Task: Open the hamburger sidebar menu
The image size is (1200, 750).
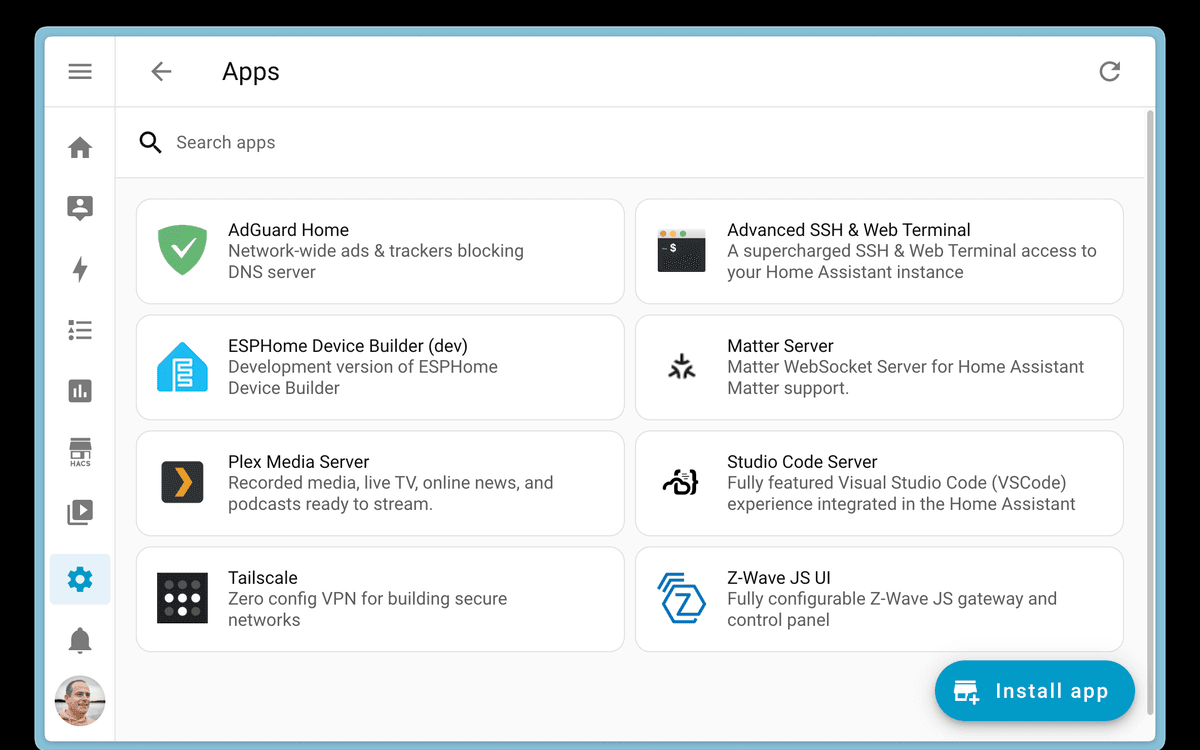Action: tap(80, 71)
